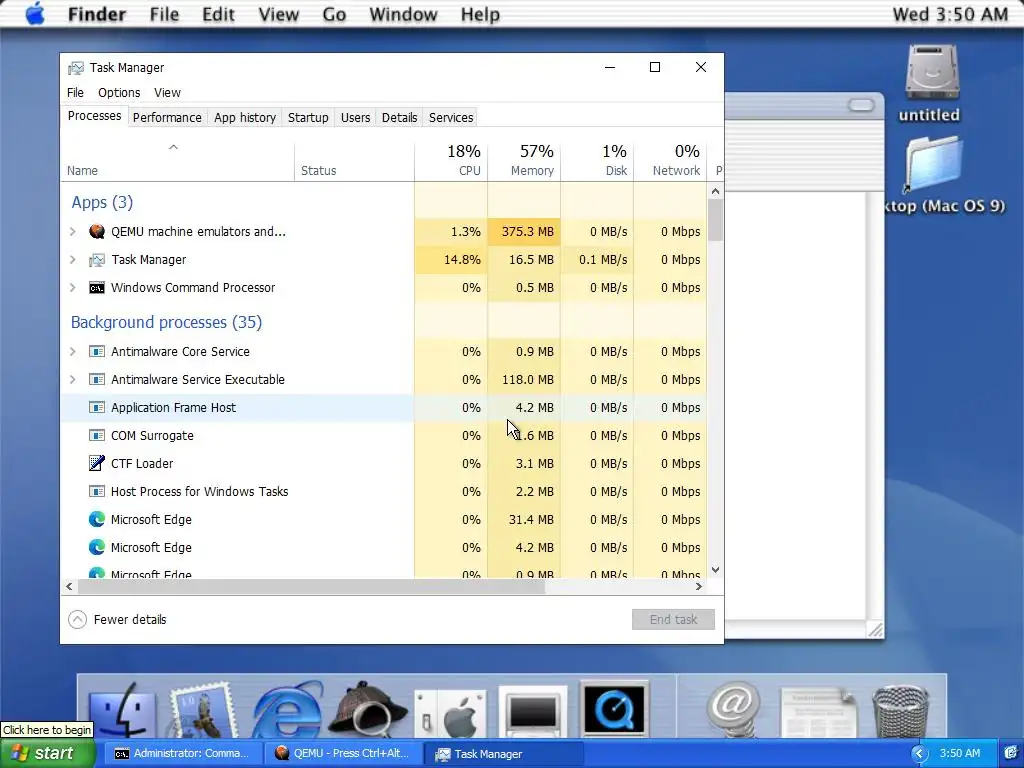Switch to QEMU taskbar button
The width and height of the screenshot is (1024, 768).
point(342,754)
